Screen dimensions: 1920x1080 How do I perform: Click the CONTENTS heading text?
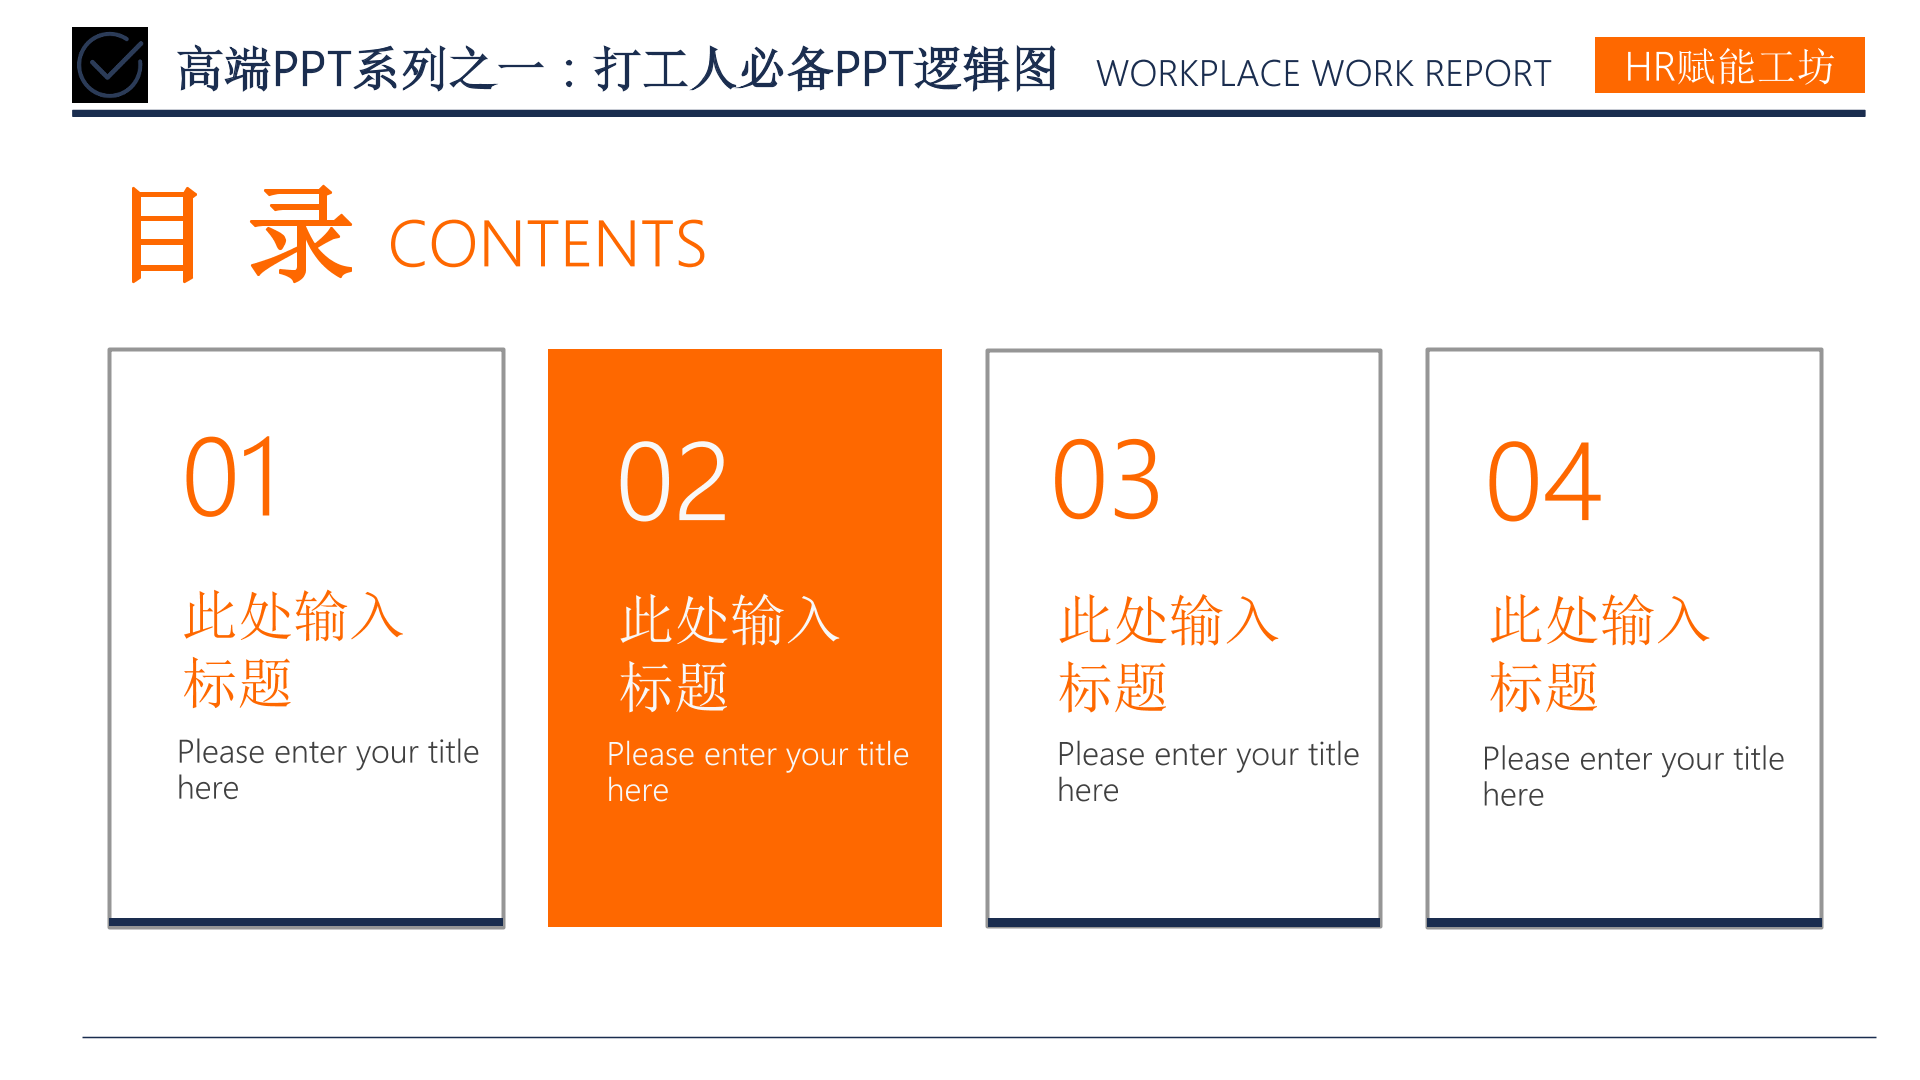[547, 244]
